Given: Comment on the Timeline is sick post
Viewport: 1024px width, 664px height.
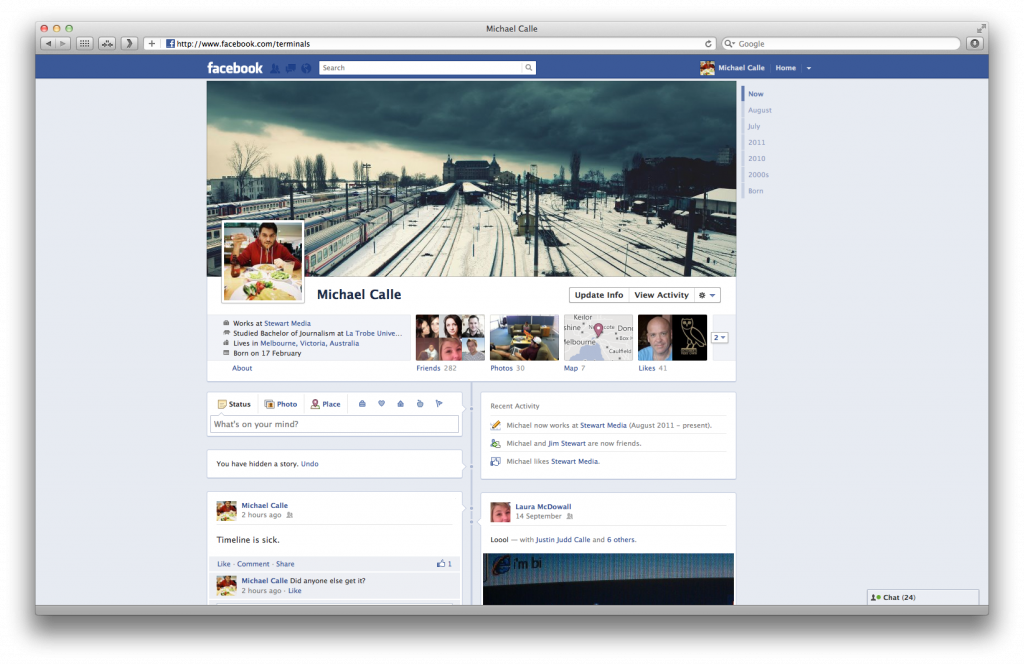Looking at the screenshot, I should (253, 564).
